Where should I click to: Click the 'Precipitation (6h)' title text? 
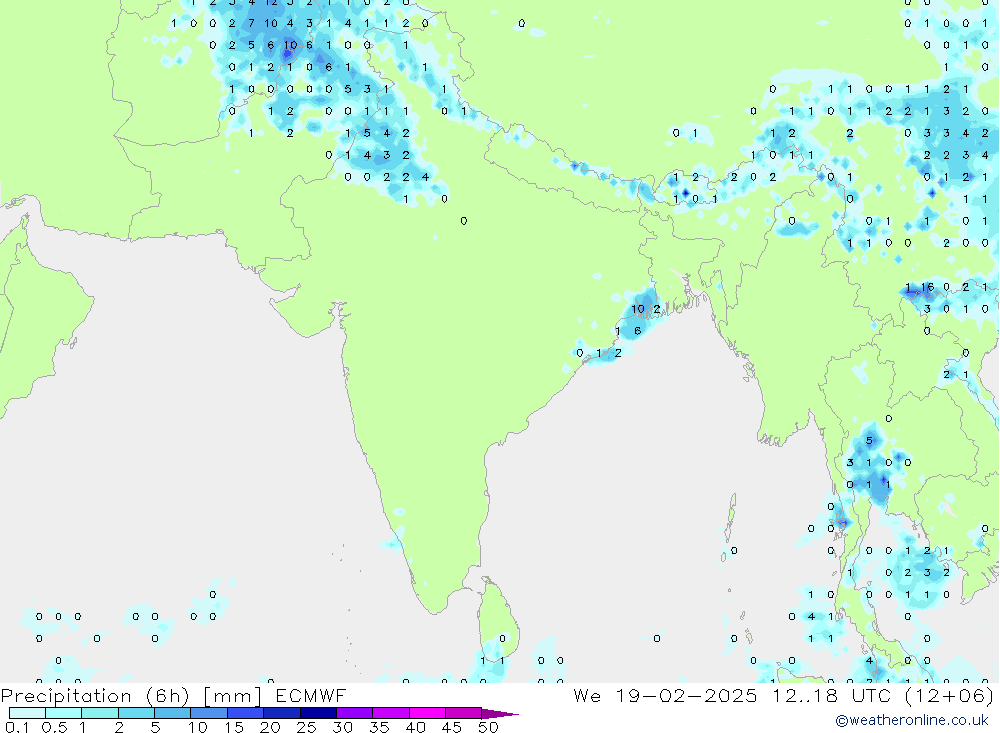coord(95,696)
